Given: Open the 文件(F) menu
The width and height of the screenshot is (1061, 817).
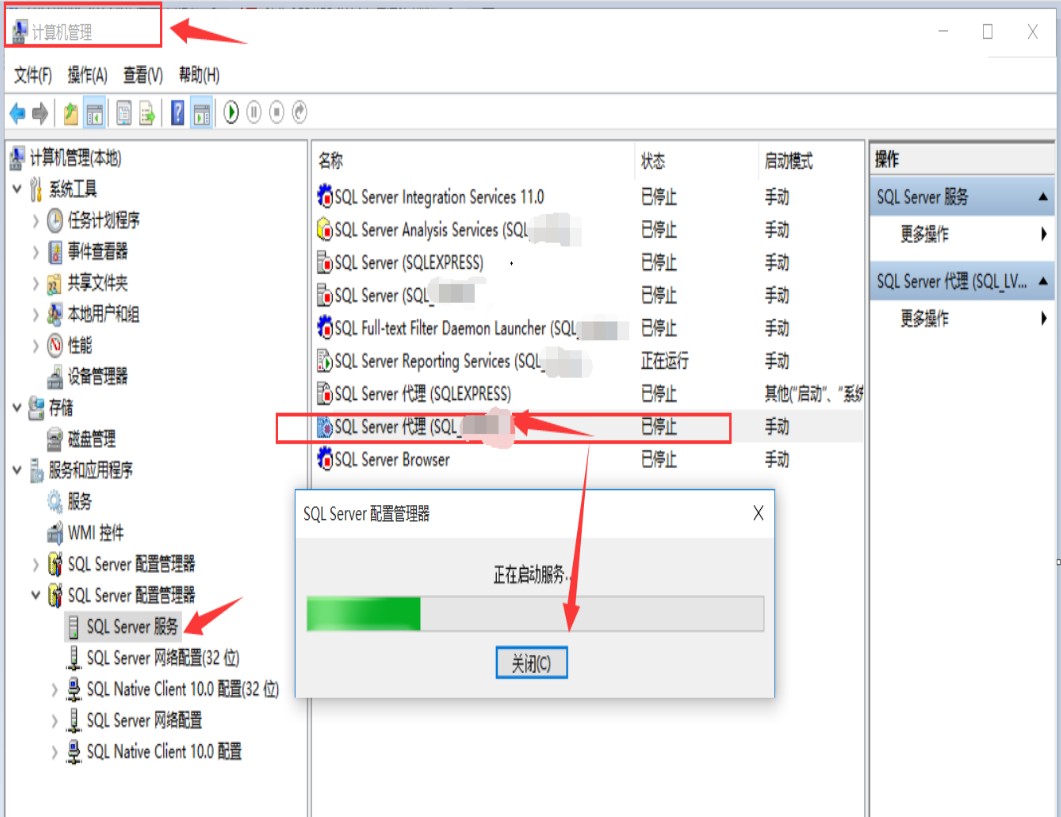Looking at the screenshot, I should [x=33, y=75].
